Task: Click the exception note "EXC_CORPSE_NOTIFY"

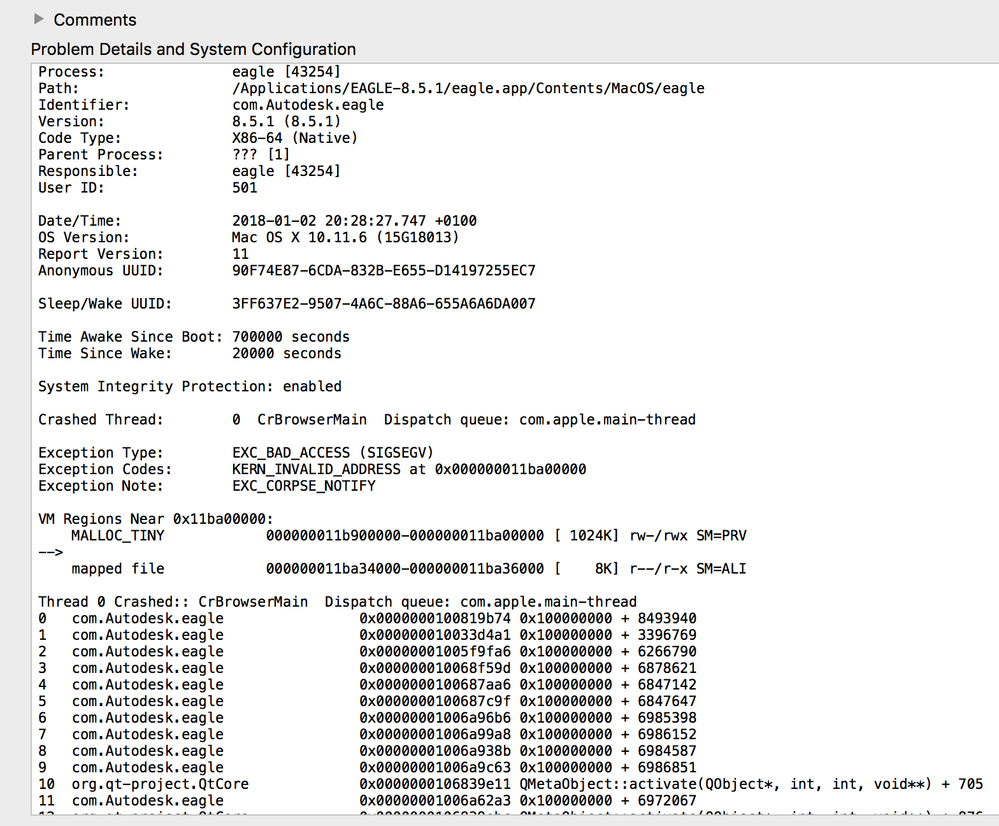Action: pyautogui.click(x=303, y=486)
